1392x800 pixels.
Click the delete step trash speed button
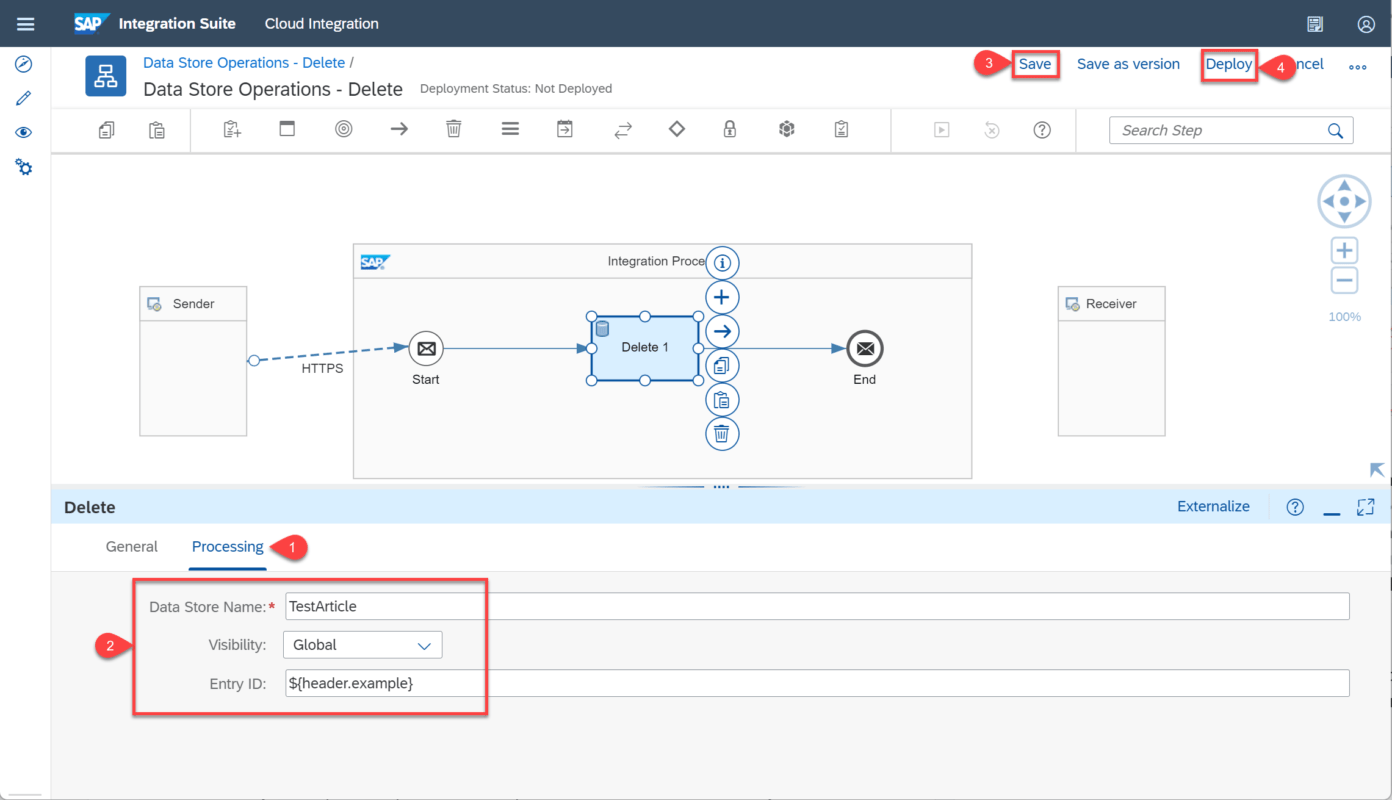coord(722,434)
